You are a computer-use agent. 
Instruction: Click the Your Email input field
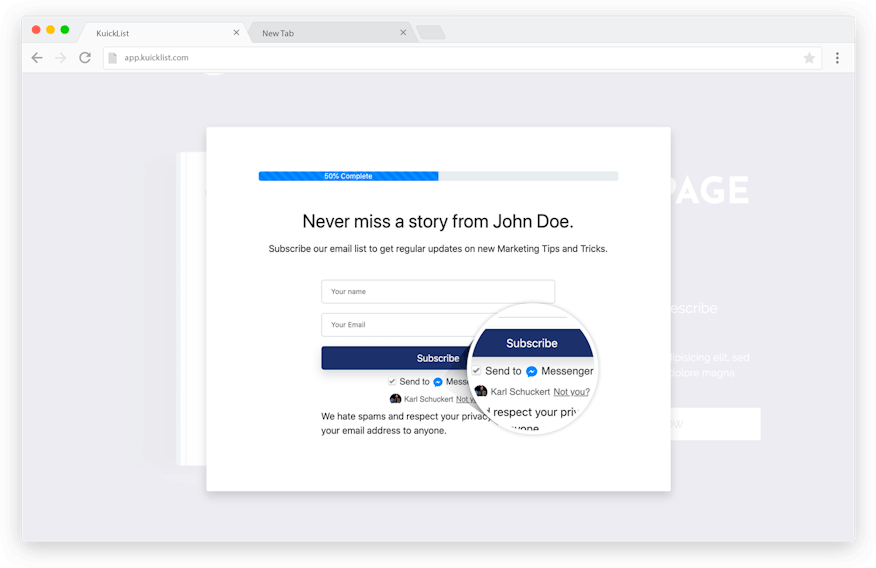click(395, 324)
